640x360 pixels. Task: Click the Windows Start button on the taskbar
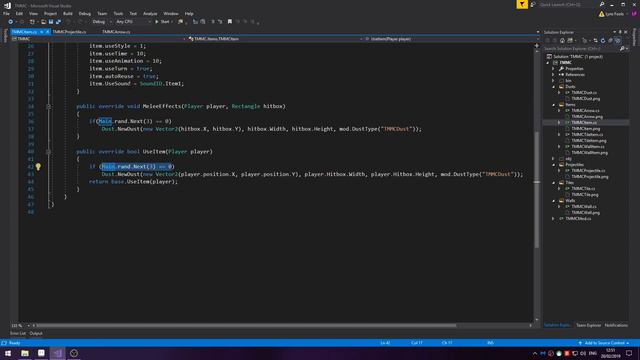[x=8, y=353]
